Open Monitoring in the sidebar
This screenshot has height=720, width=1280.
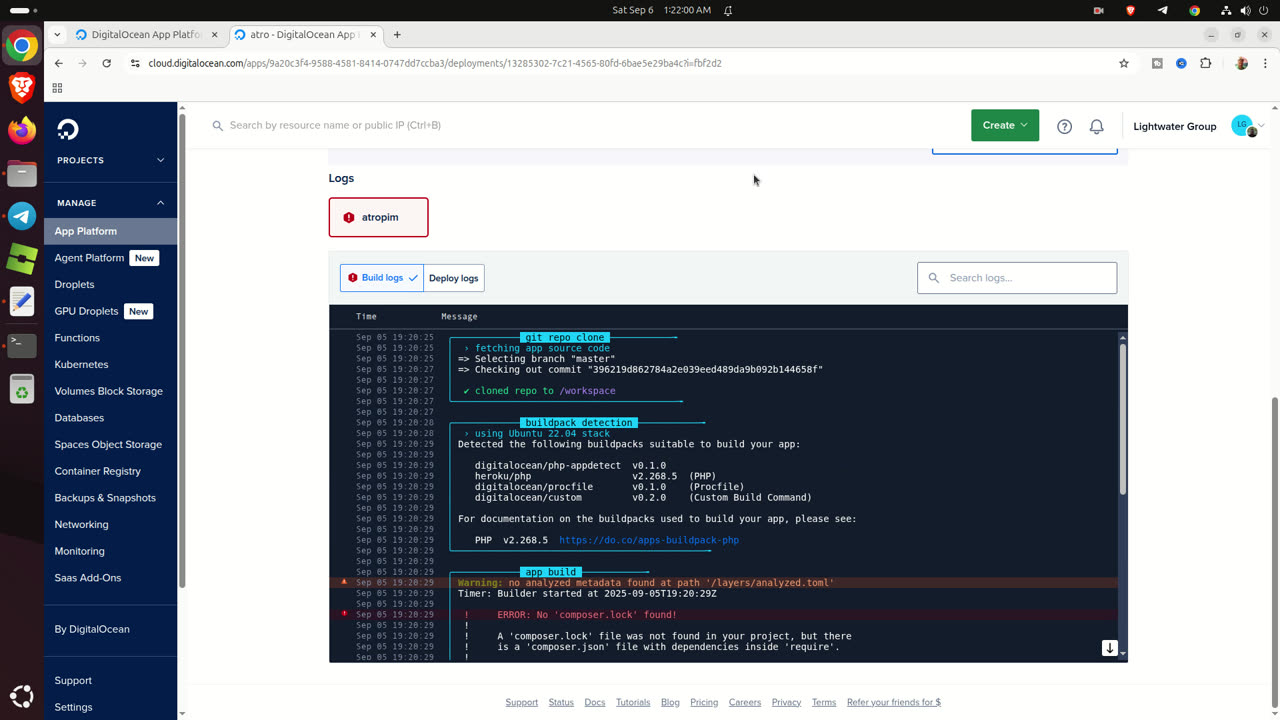[x=79, y=551]
